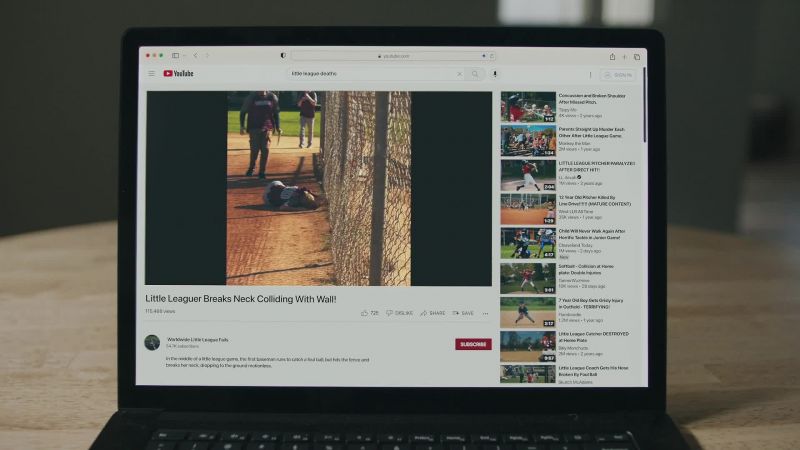Clear the search box with X icon
Viewport: 800px width, 450px height.
(459, 74)
